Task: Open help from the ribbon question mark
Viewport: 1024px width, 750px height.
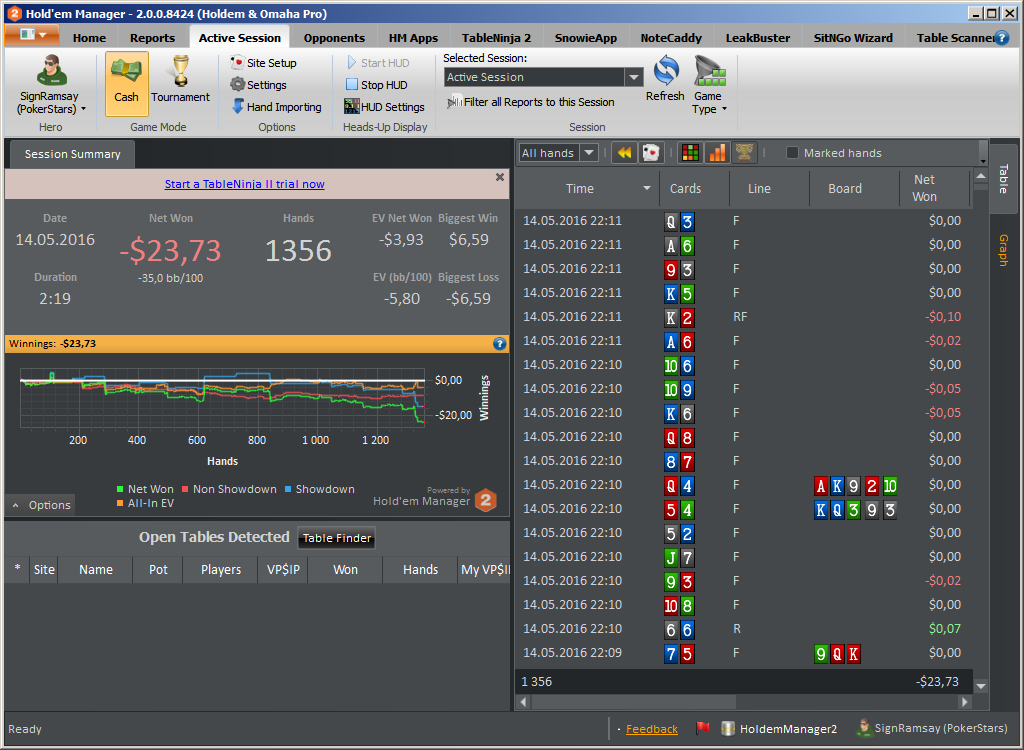Action: pos(1001,38)
